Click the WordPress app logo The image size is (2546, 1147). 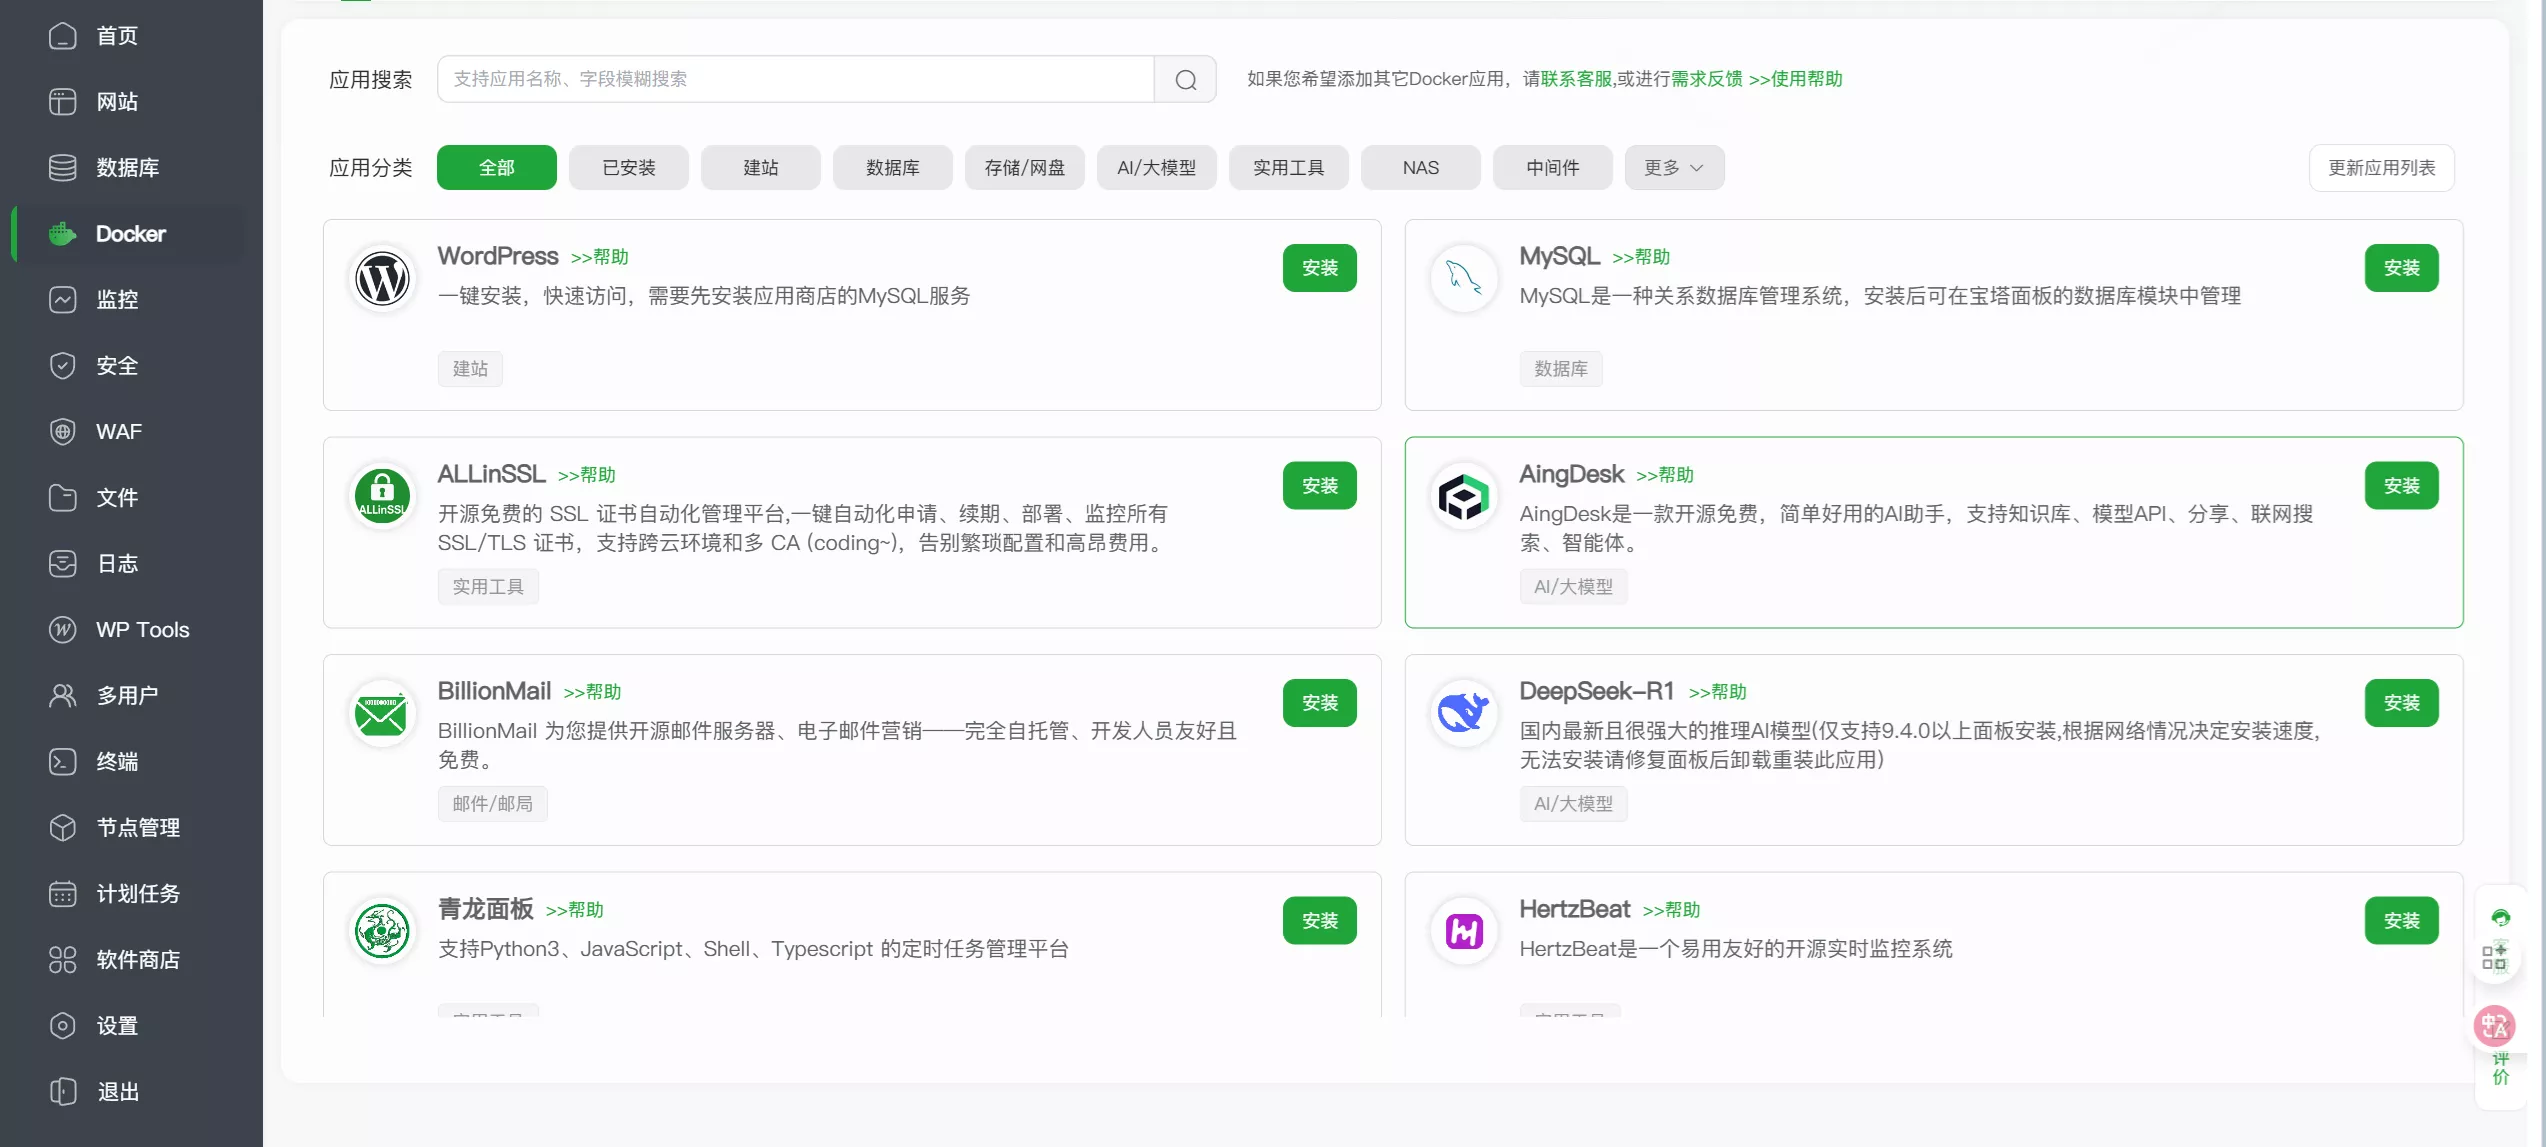[382, 279]
